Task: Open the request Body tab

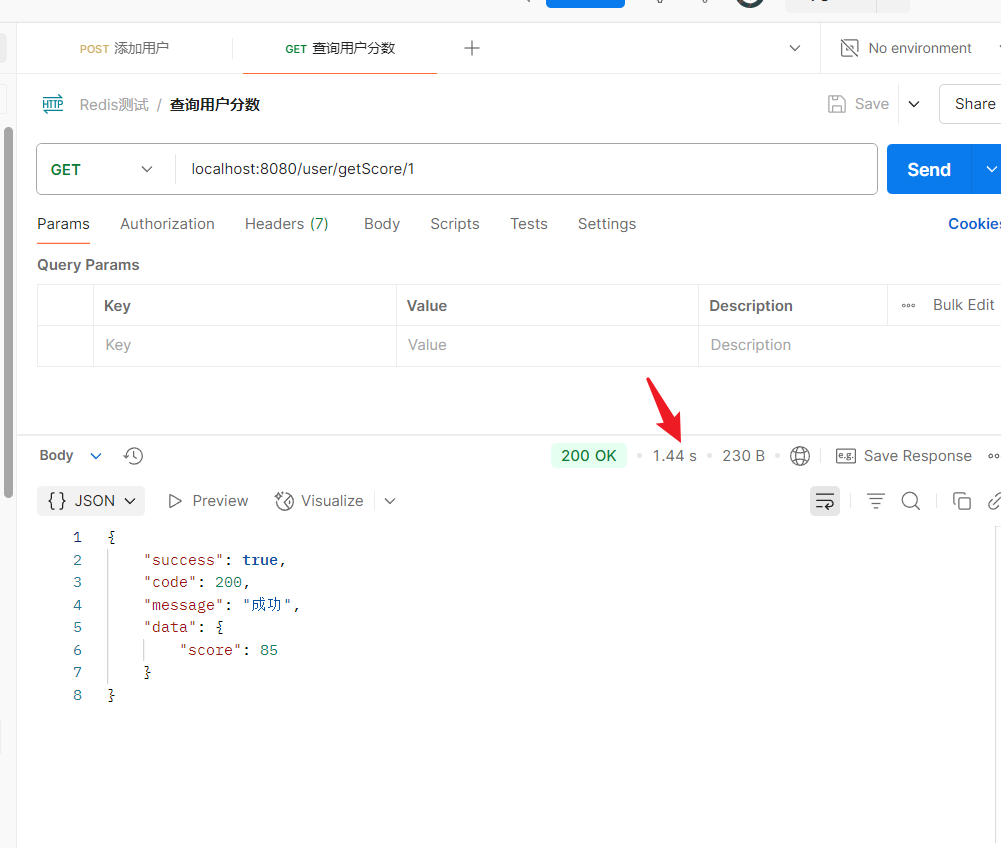Action: pyautogui.click(x=382, y=224)
